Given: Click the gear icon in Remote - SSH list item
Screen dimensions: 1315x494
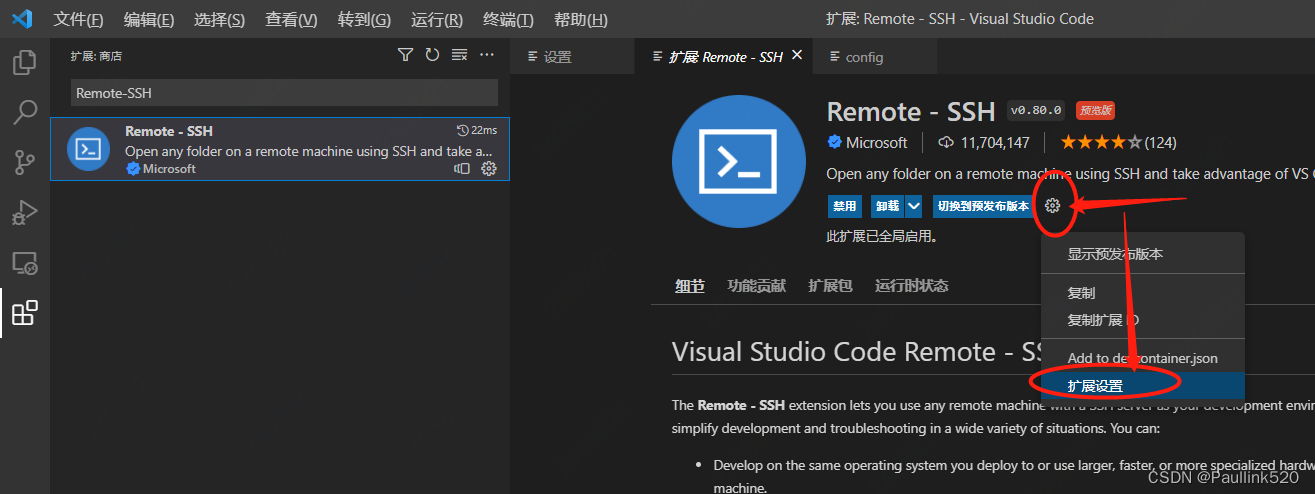Looking at the screenshot, I should 489,169.
